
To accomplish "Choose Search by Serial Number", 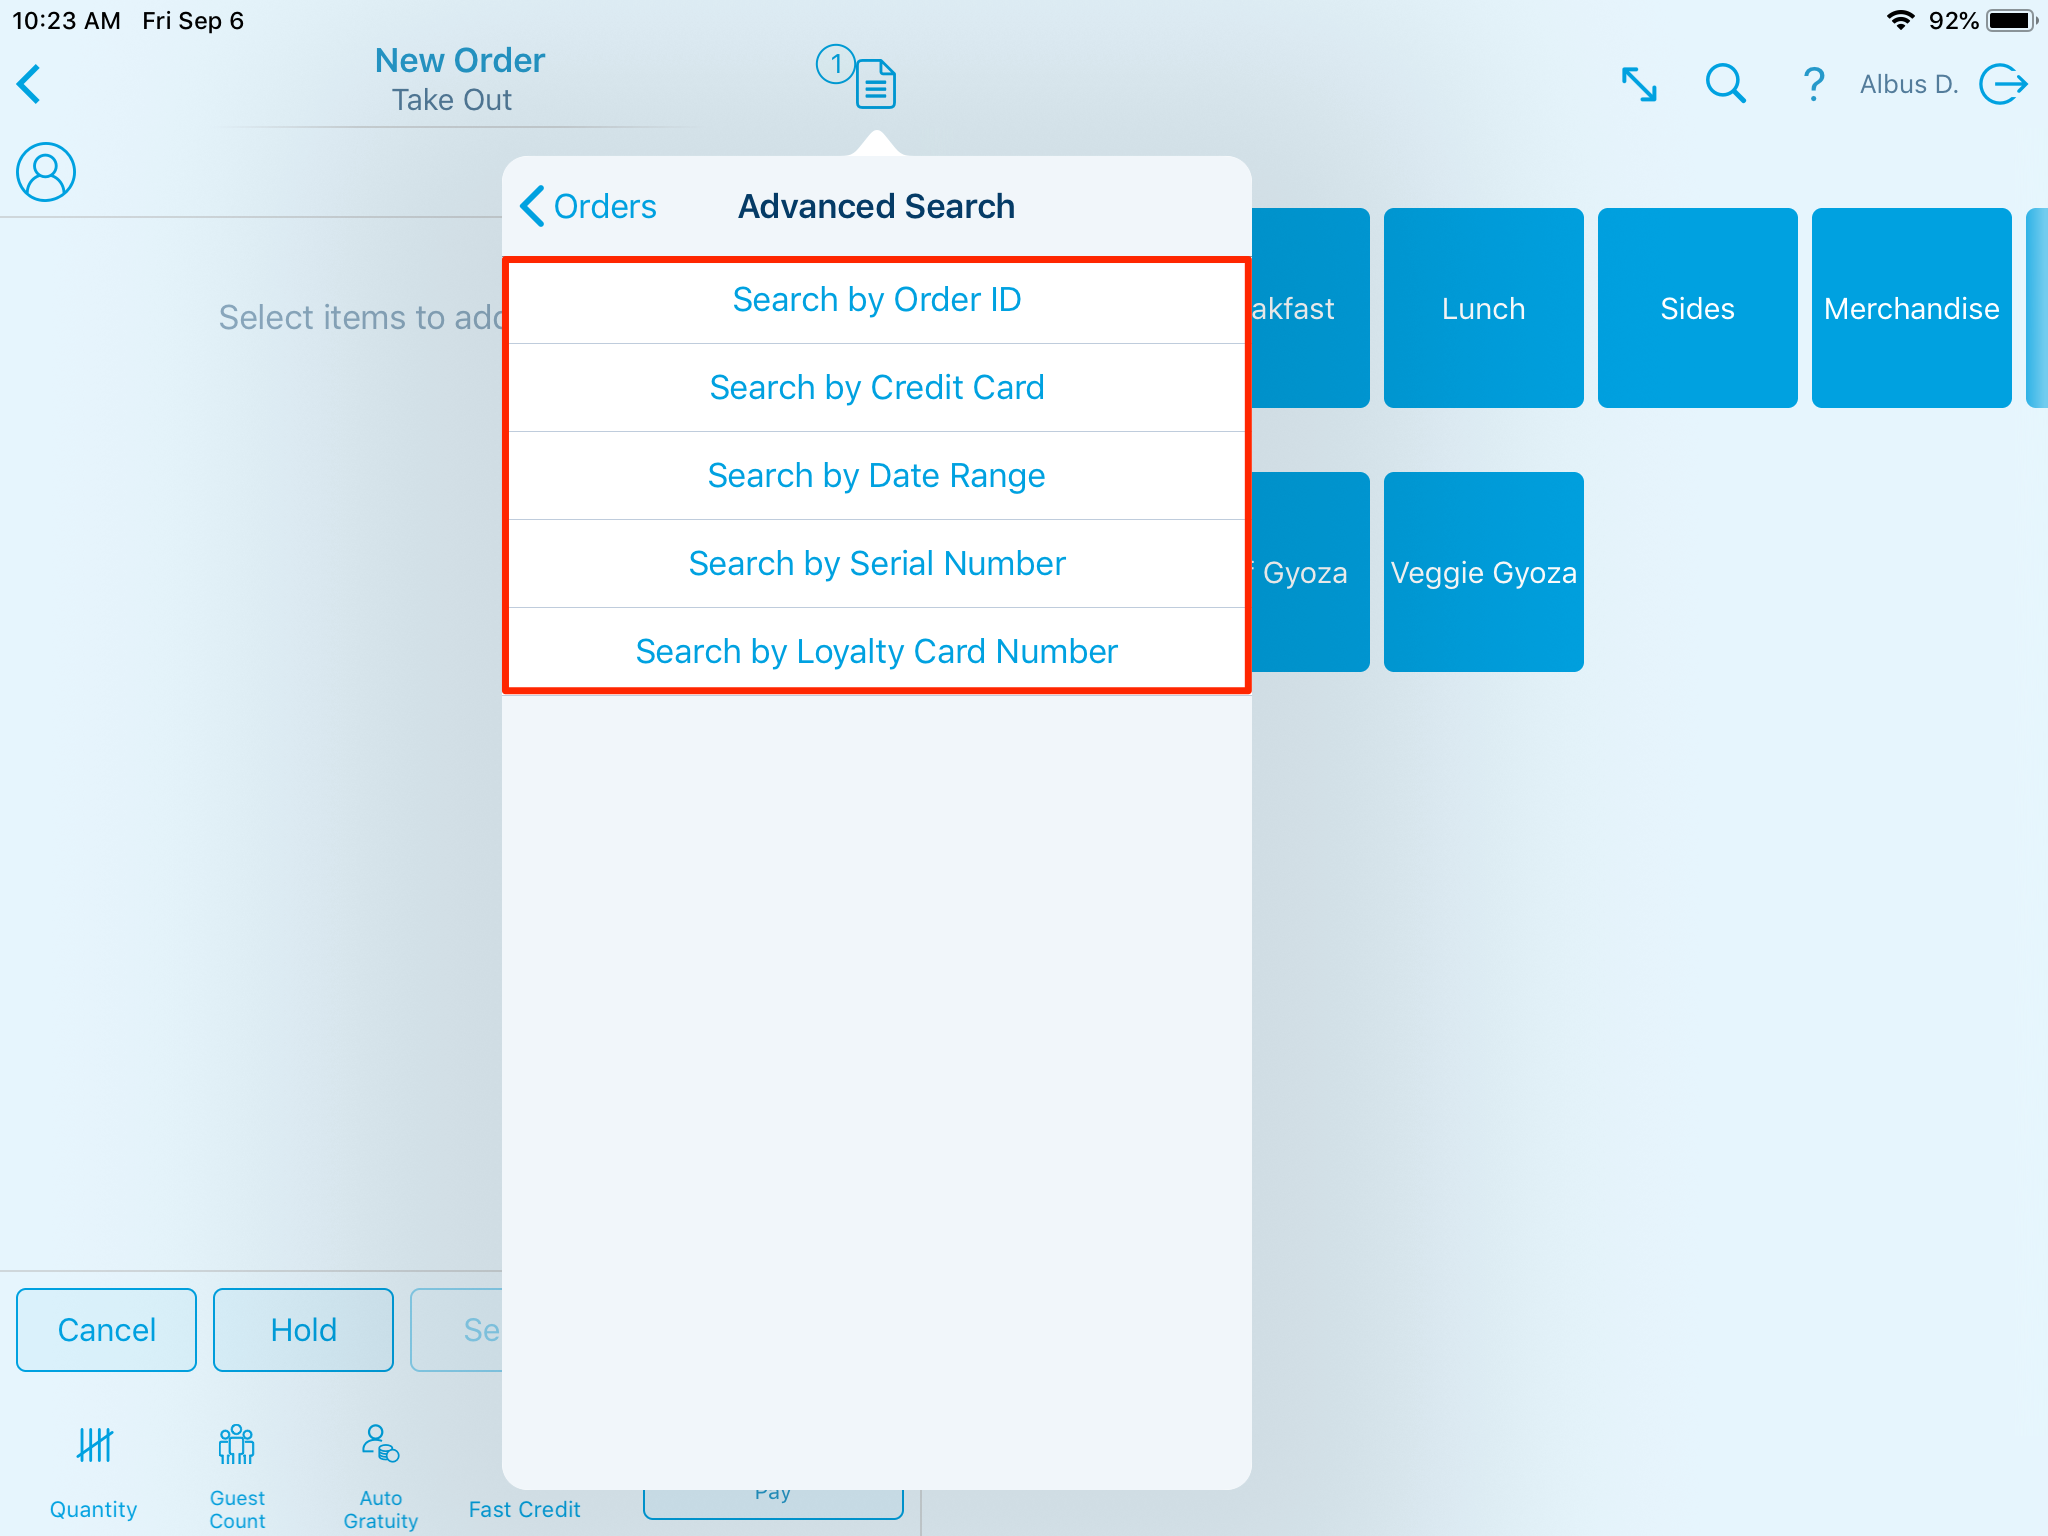I will (876, 564).
